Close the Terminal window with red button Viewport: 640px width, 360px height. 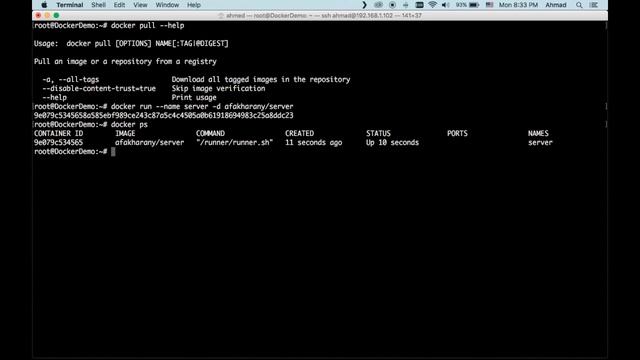pyautogui.click(x=38, y=16)
